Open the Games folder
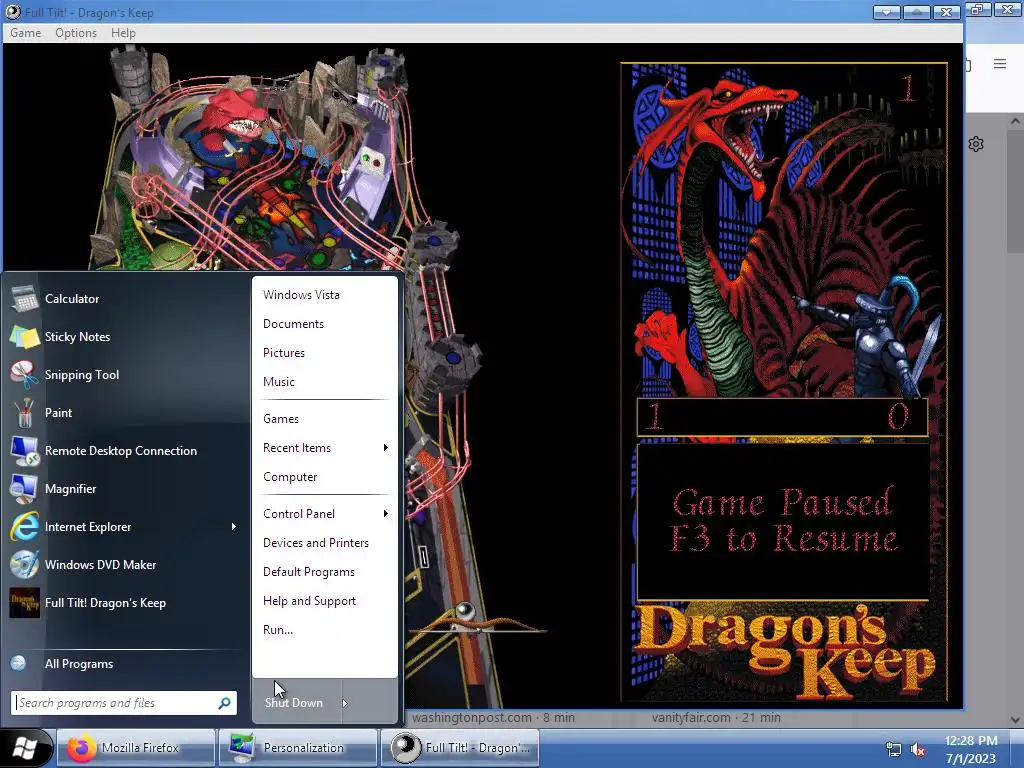Viewport: 1024px width, 768px height. 281,419
